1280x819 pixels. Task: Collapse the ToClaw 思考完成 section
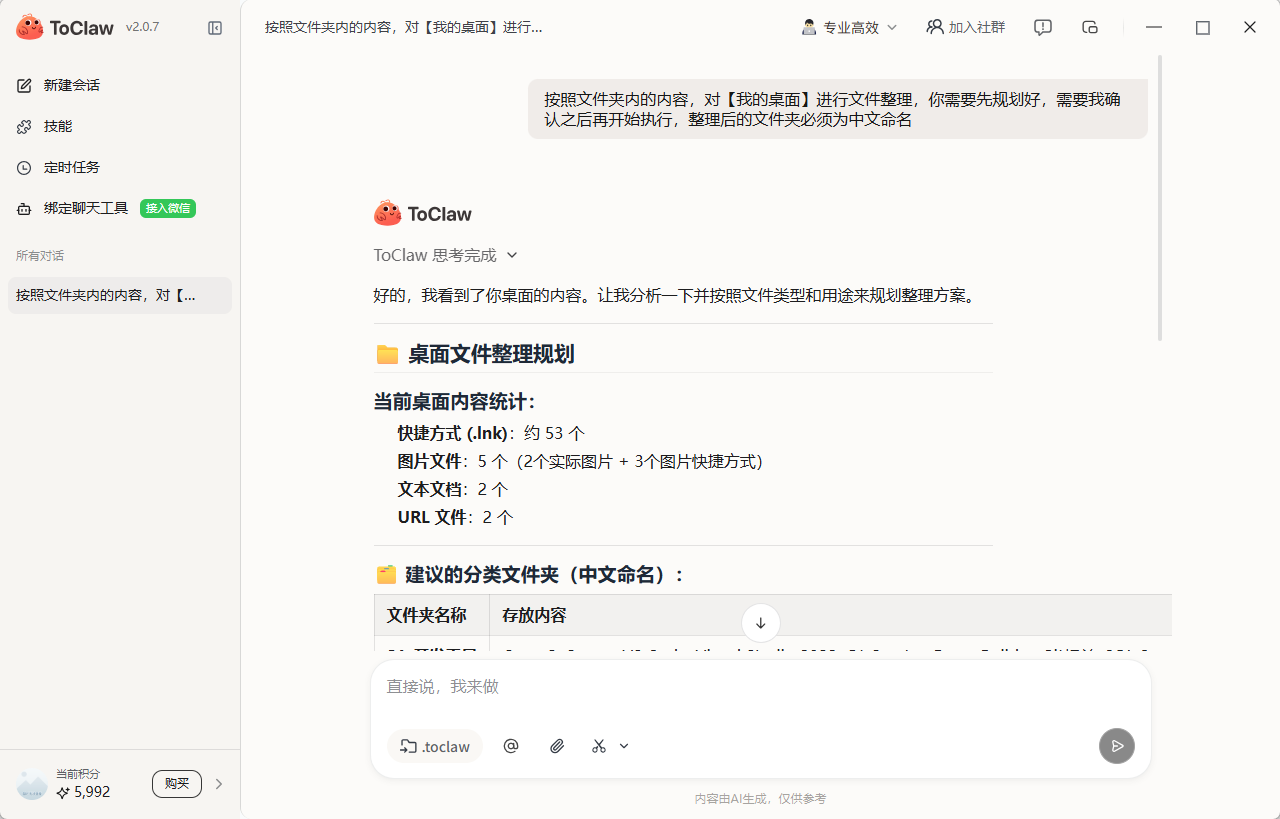click(511, 255)
